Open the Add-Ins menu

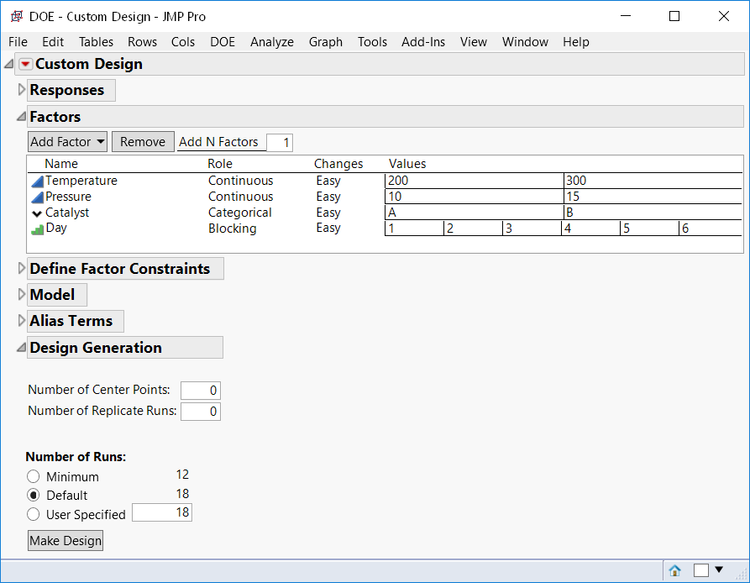[423, 42]
